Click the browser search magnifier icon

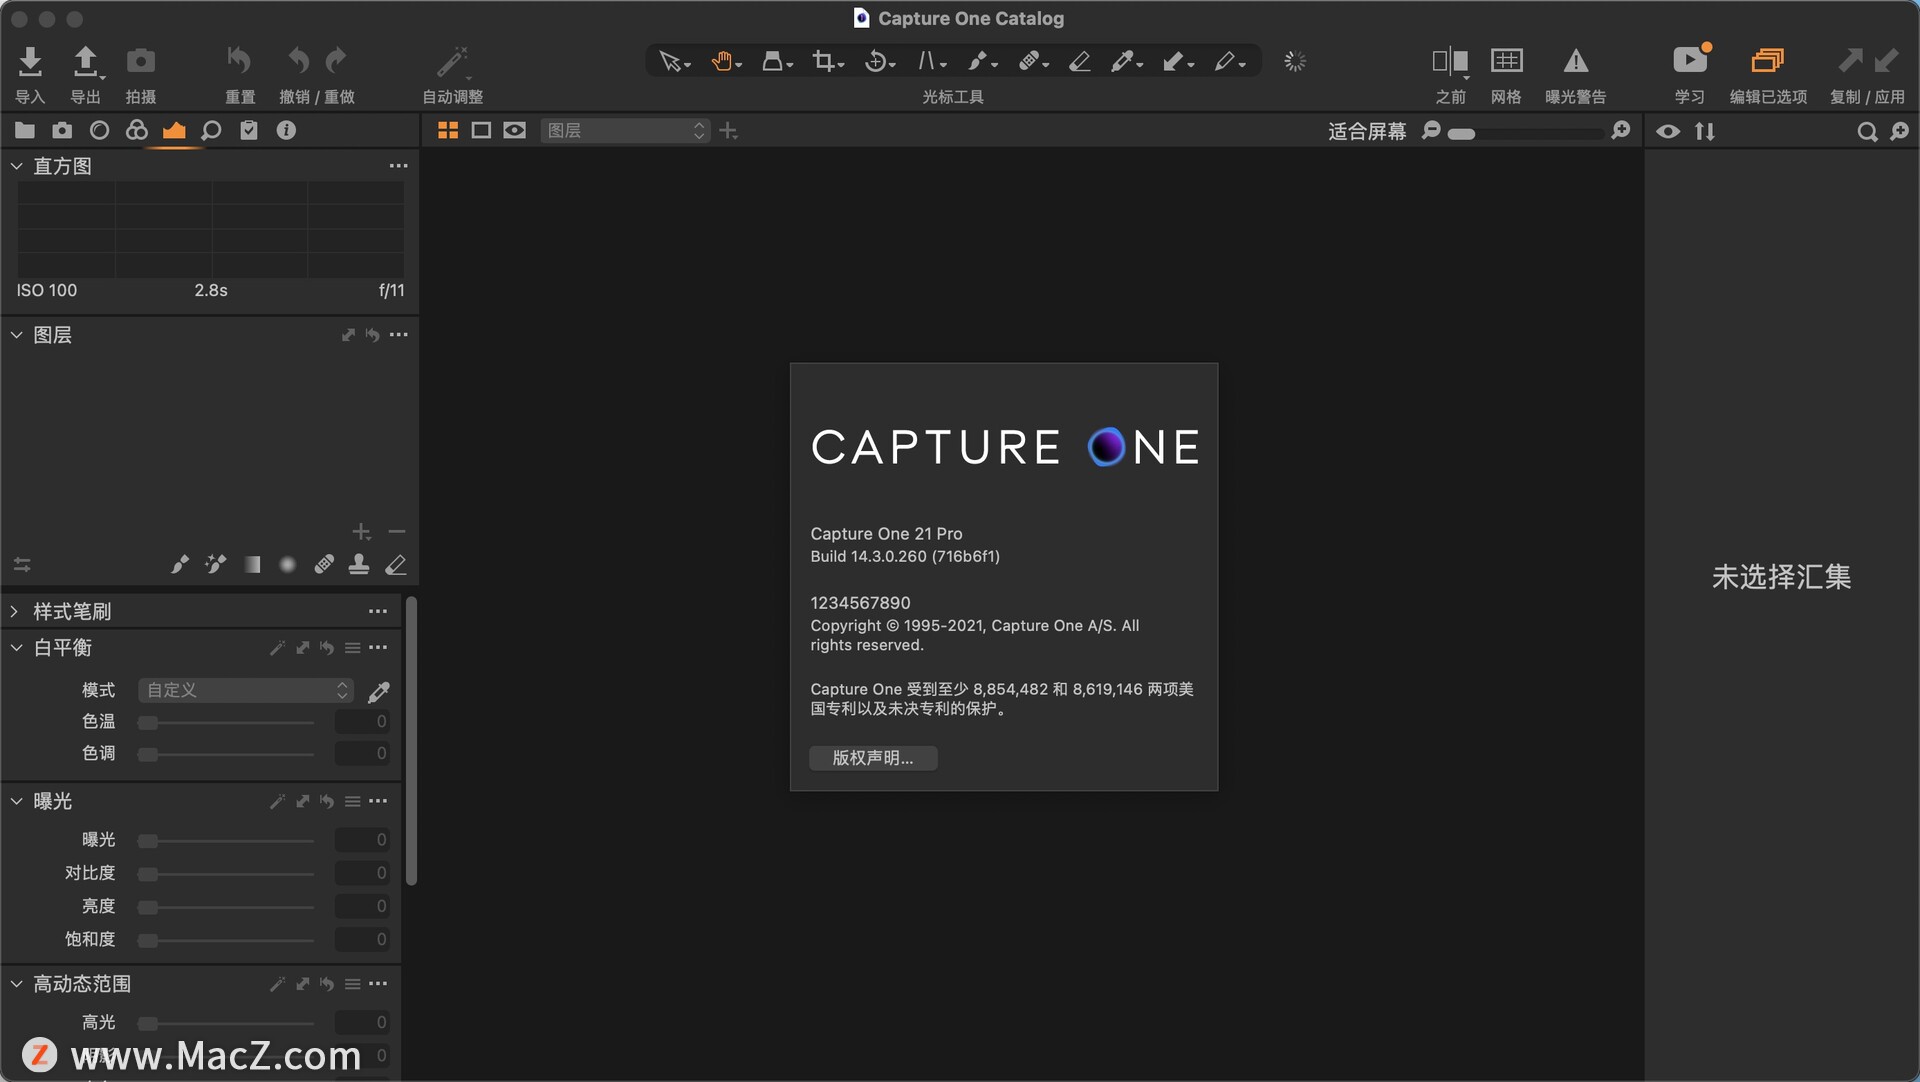pos(1866,131)
